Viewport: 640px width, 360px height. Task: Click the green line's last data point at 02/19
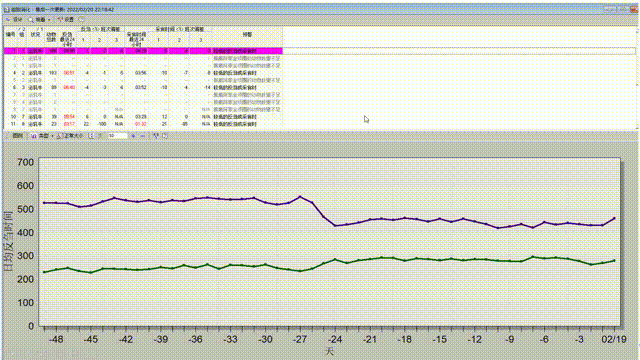coord(614,261)
